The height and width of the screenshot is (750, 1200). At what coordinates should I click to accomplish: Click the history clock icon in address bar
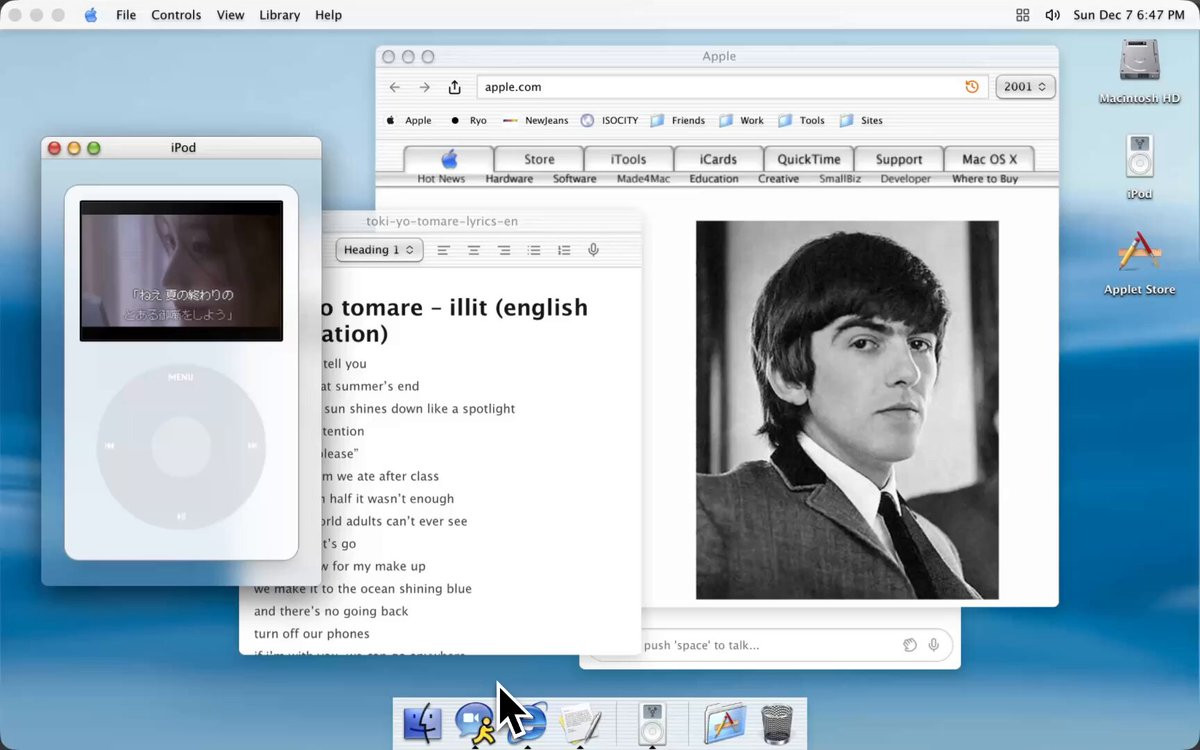click(x=972, y=87)
